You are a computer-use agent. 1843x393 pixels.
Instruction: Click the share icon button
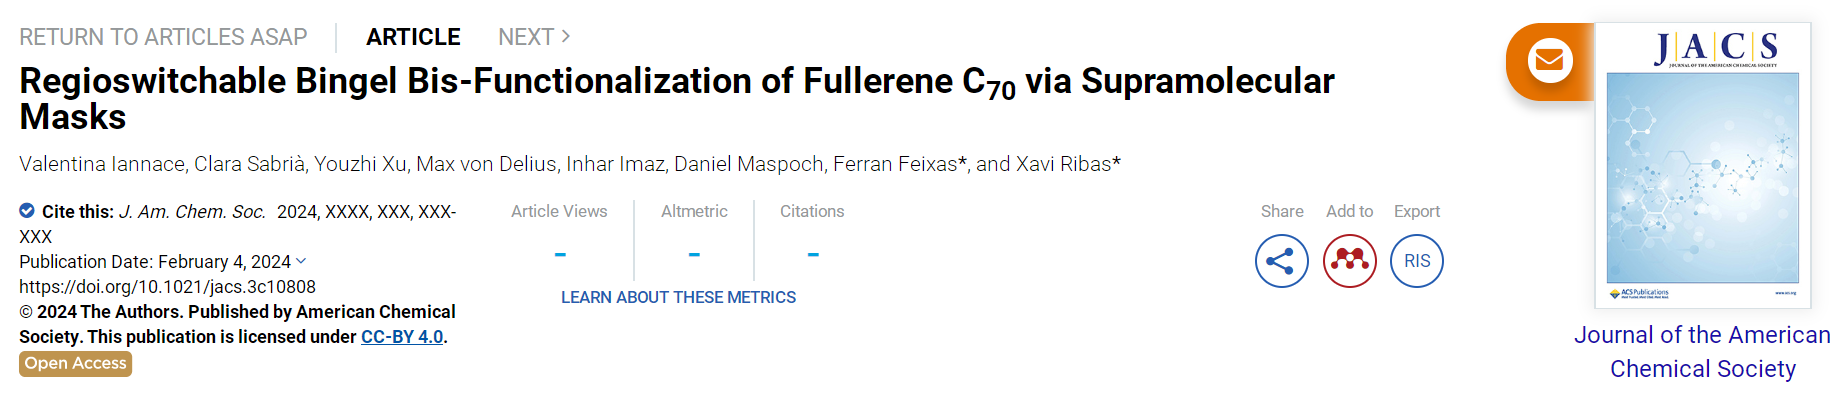[x=1281, y=261]
